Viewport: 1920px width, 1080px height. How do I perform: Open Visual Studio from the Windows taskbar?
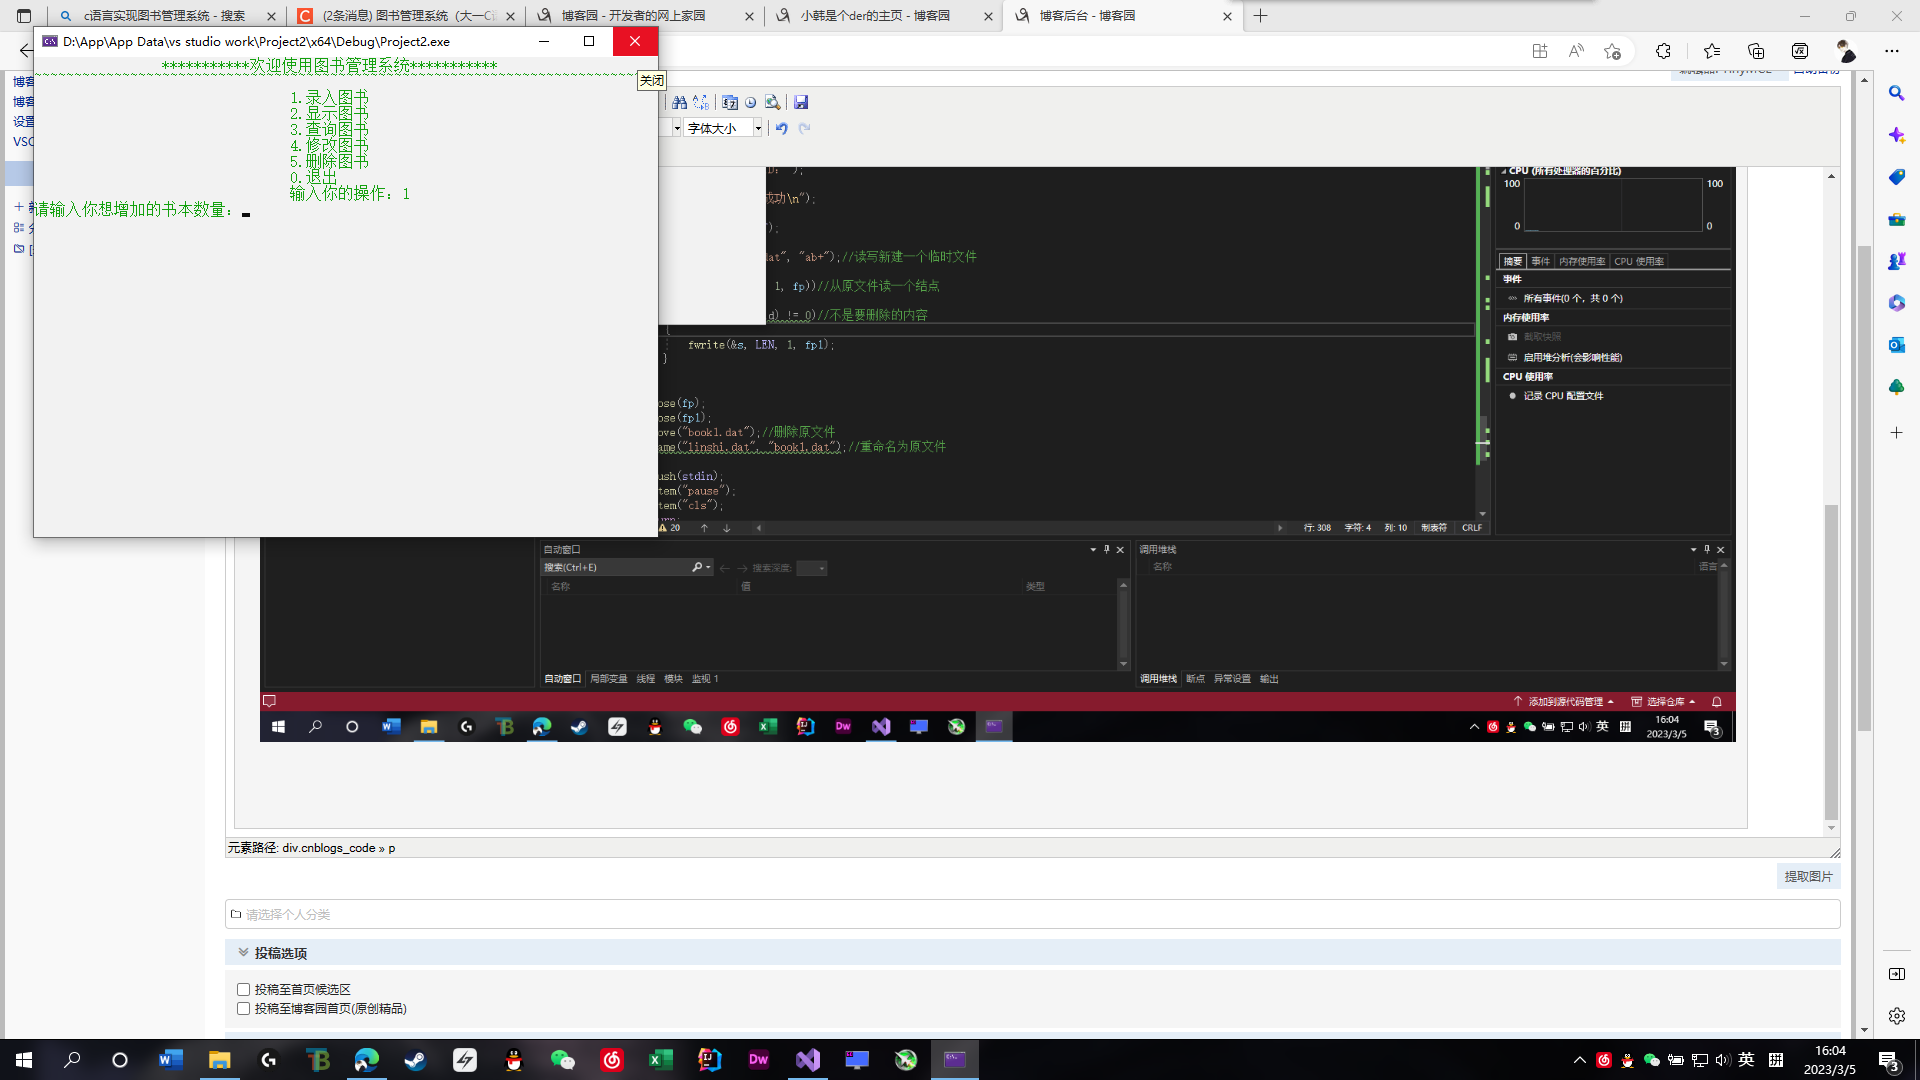click(x=808, y=1060)
